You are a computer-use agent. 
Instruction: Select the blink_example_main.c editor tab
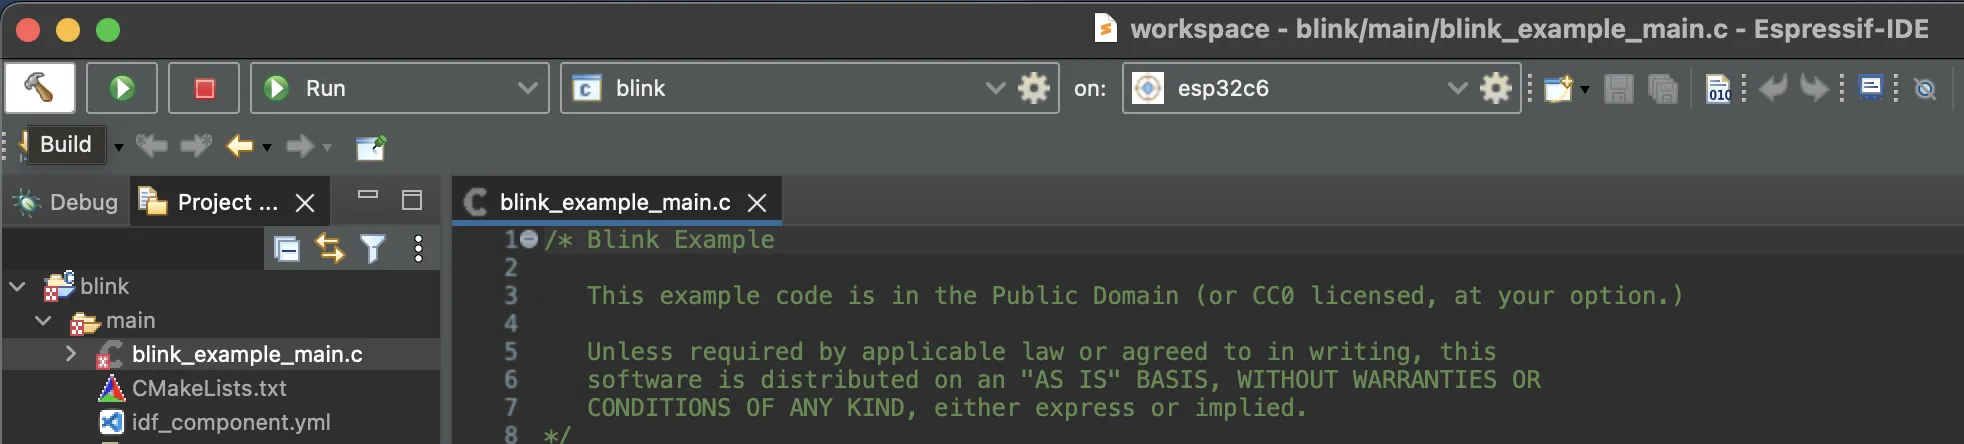click(x=614, y=202)
